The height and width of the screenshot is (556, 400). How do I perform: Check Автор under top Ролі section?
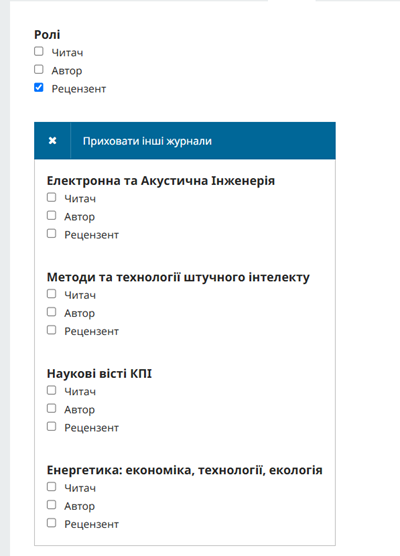[x=39, y=69]
